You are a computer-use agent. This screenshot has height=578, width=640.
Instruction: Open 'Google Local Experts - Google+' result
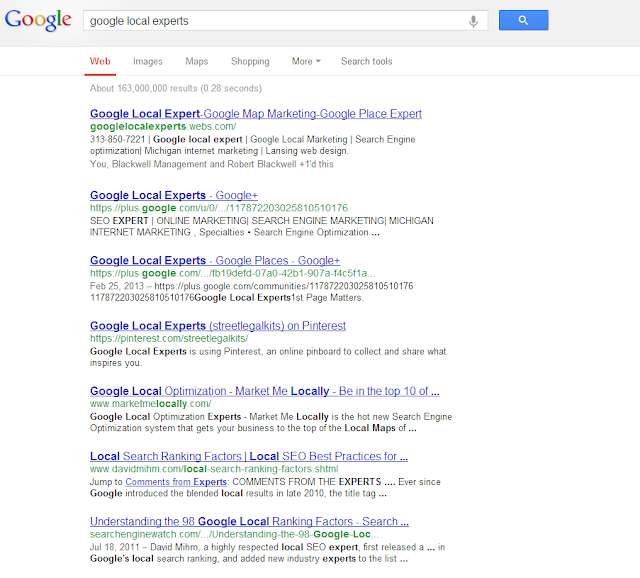click(174, 195)
